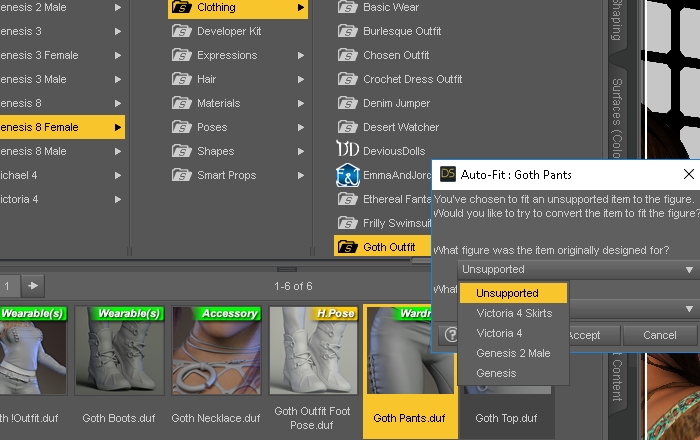Click the Poses folder icon
This screenshot has height=440, width=700.
(182, 127)
